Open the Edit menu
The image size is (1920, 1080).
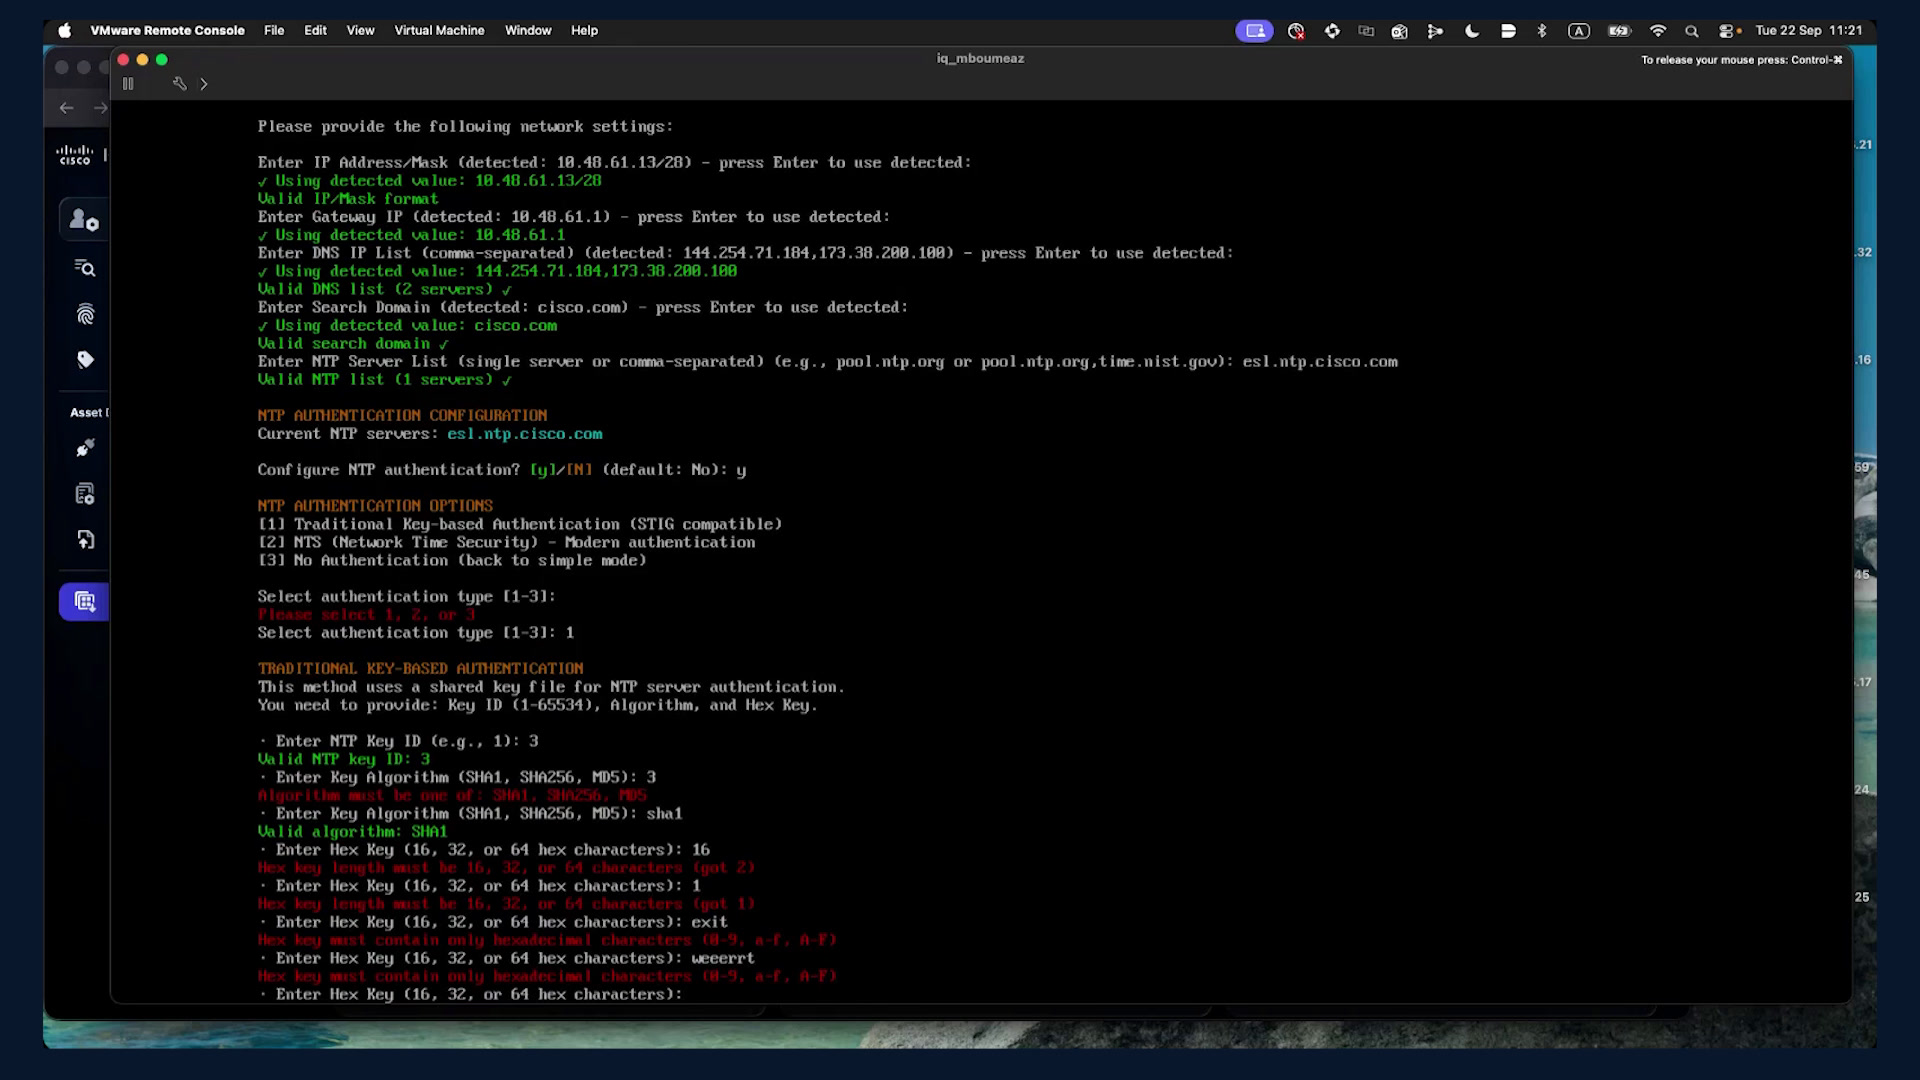click(x=315, y=31)
